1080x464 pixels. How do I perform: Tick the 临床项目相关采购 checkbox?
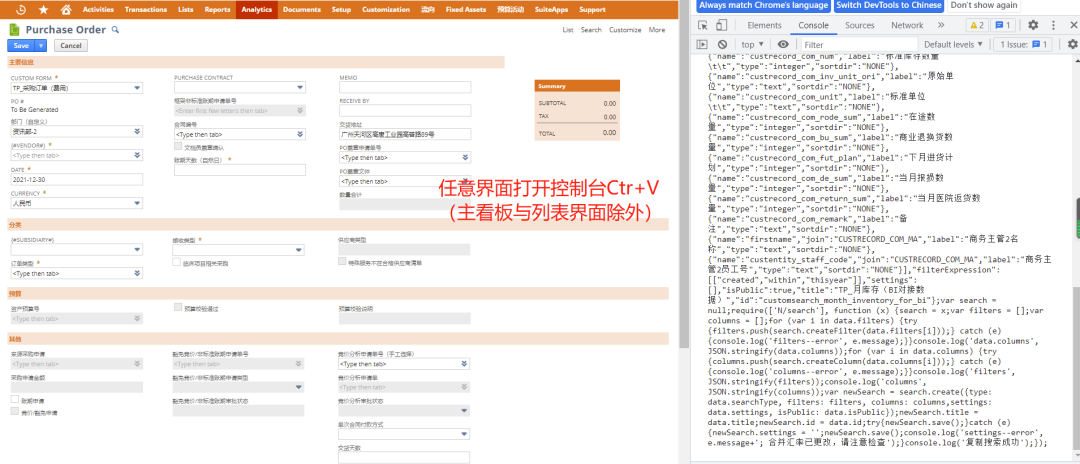click(x=176, y=263)
